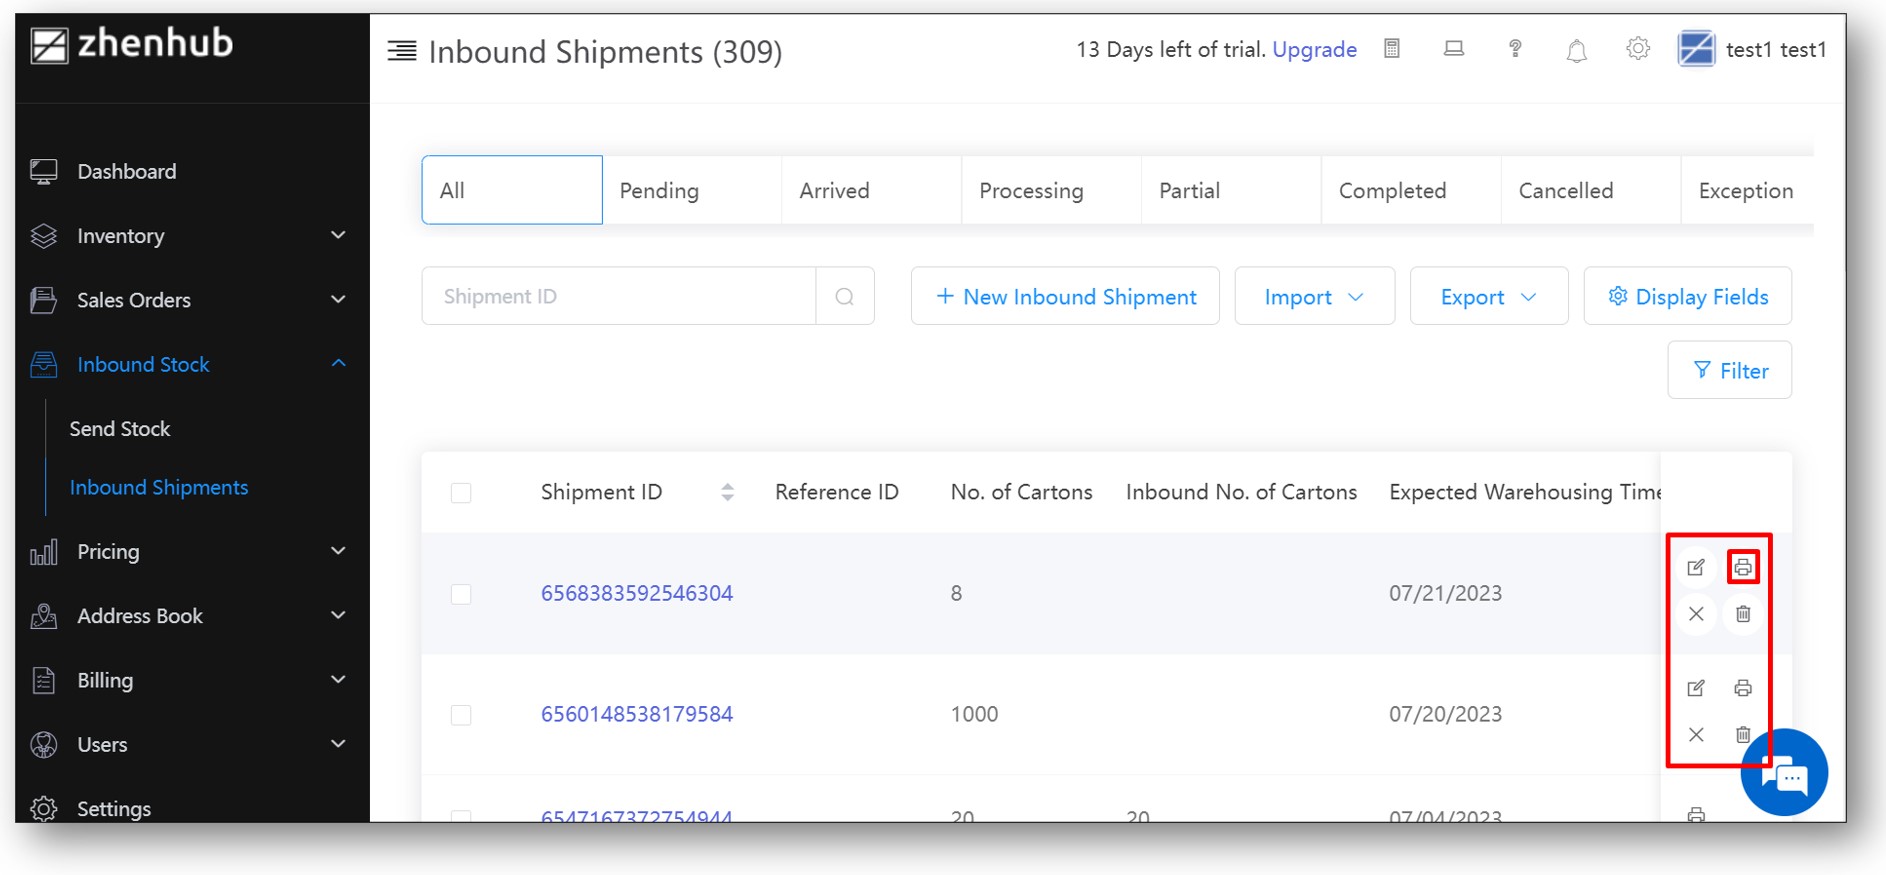Click the Upgrade trial link
The height and width of the screenshot is (875, 1886).
[1314, 50]
